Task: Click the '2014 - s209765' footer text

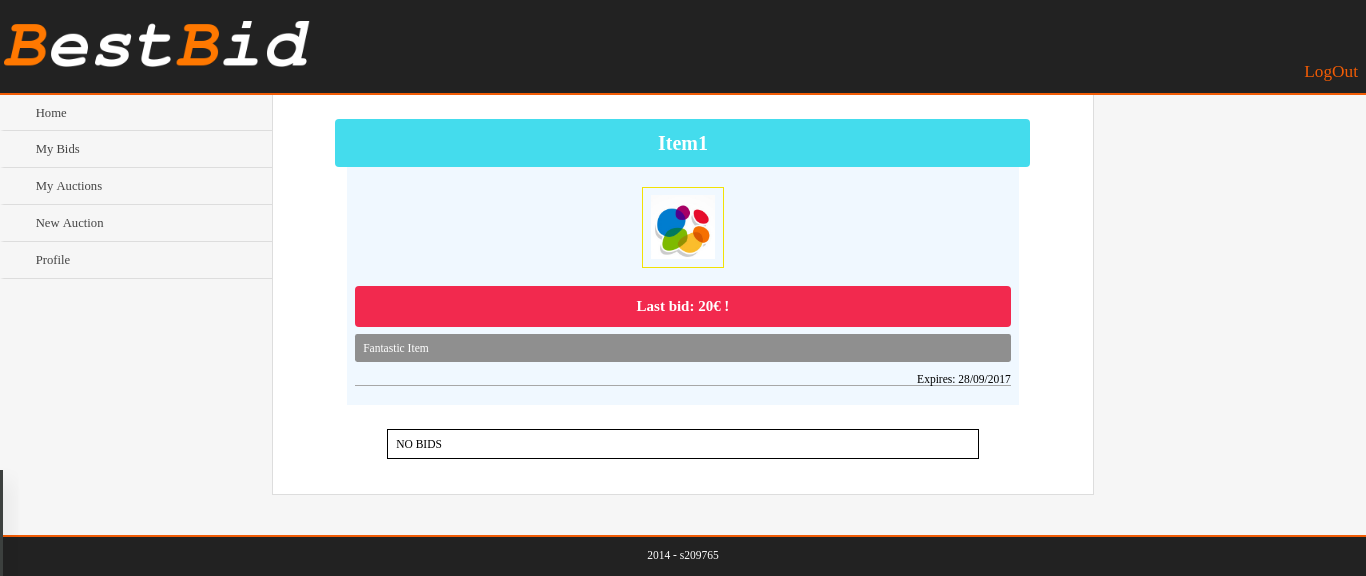Action: (x=682, y=555)
